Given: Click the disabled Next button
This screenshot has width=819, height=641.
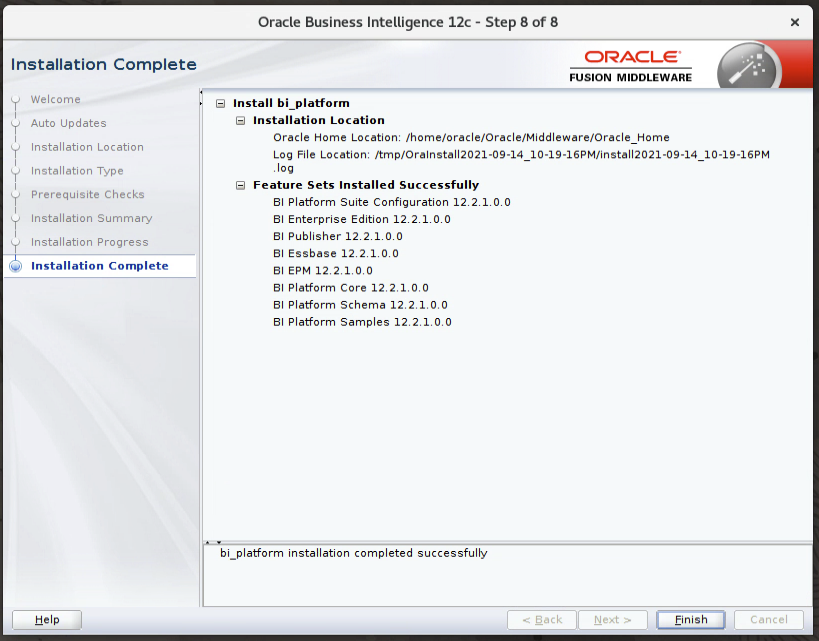Looking at the screenshot, I should point(612,620).
